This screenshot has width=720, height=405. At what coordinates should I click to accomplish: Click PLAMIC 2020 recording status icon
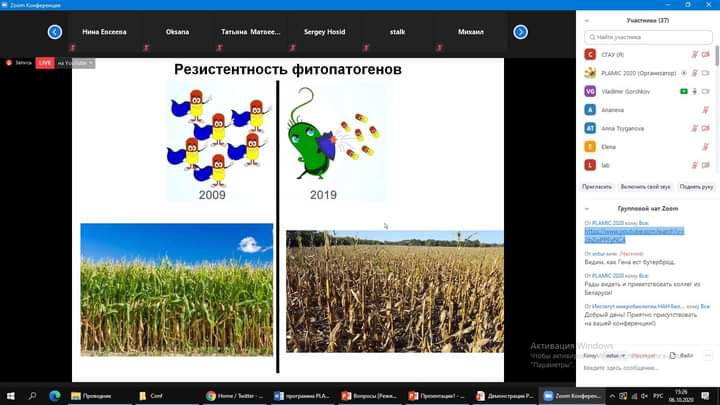click(x=684, y=73)
